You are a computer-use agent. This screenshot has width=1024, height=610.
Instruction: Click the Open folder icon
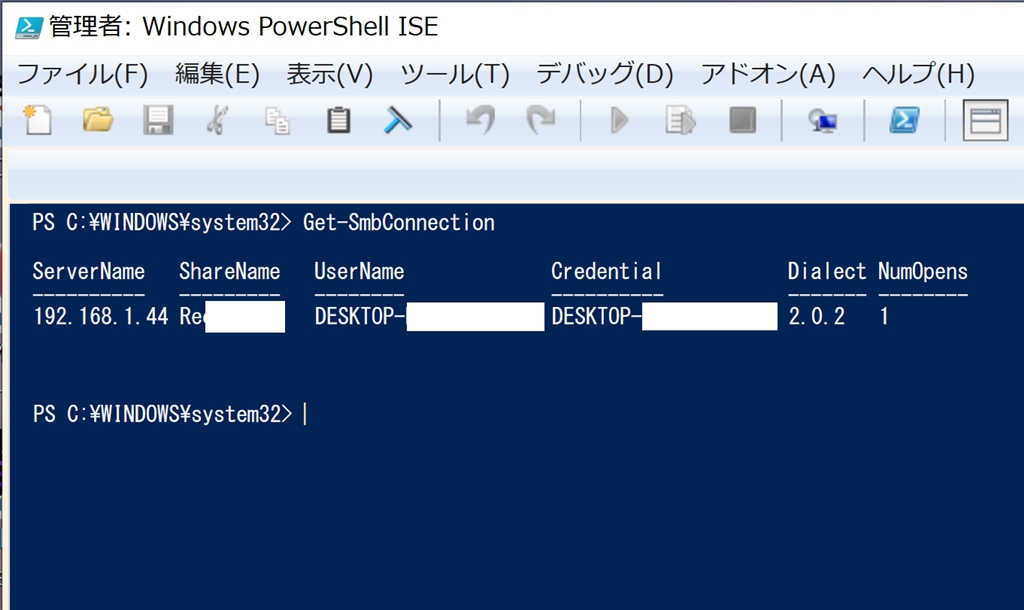click(98, 121)
